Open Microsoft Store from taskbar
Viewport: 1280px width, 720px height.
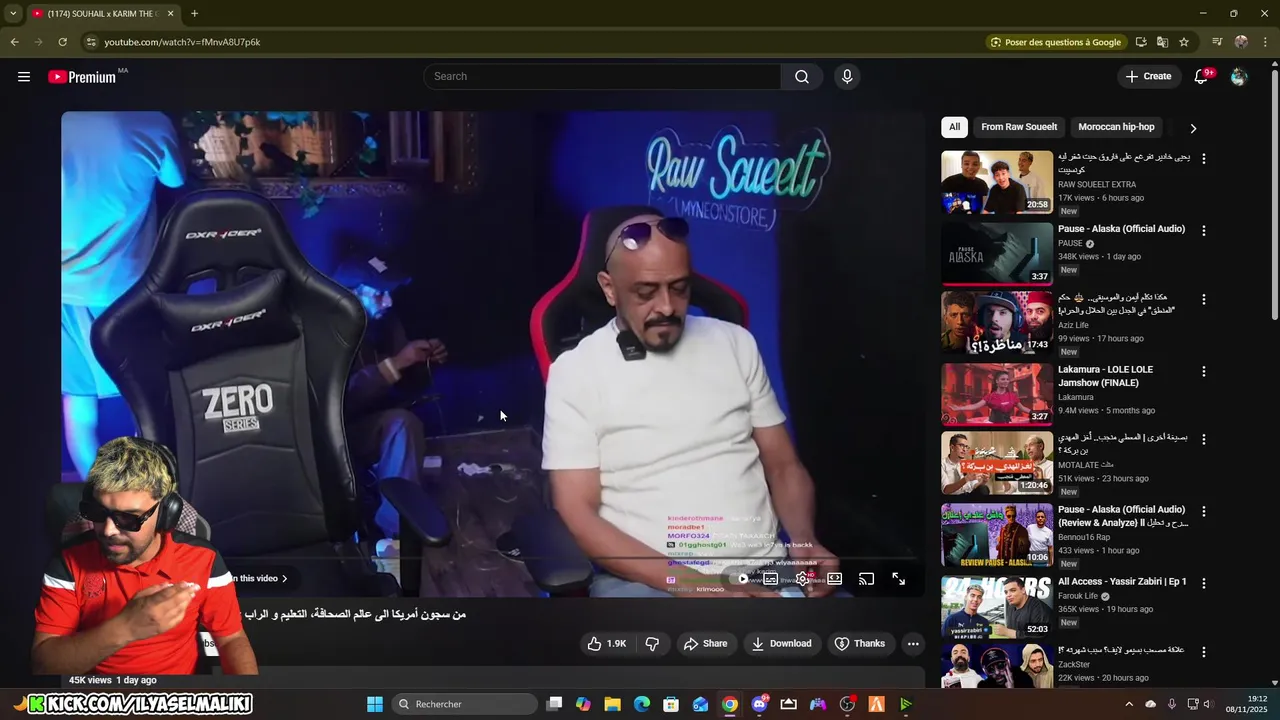[x=671, y=704]
